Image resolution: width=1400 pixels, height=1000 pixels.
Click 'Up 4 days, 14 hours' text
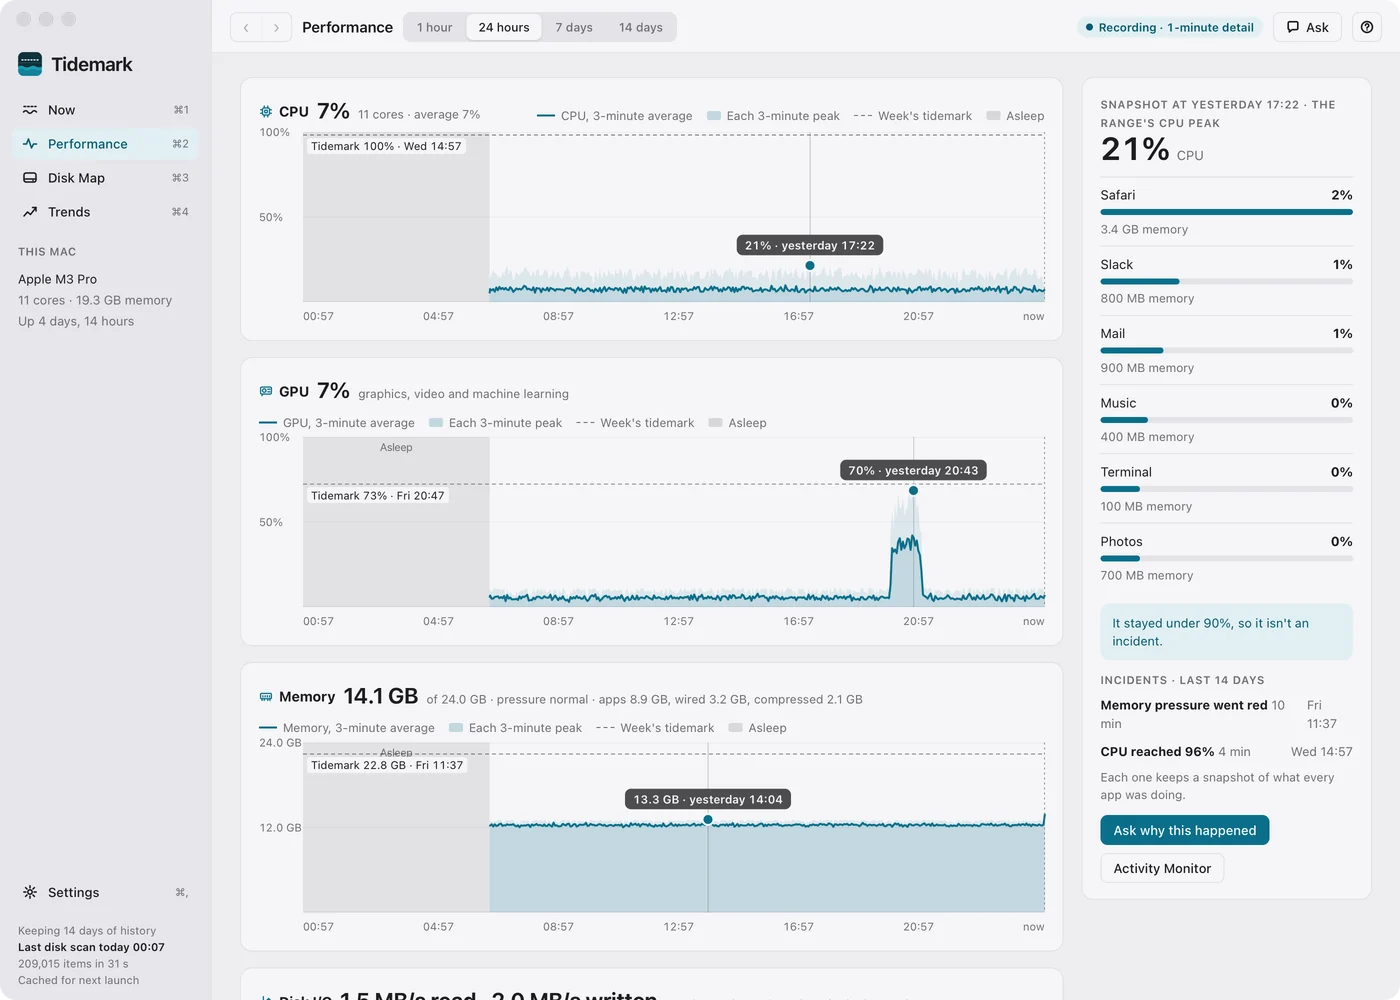(76, 321)
